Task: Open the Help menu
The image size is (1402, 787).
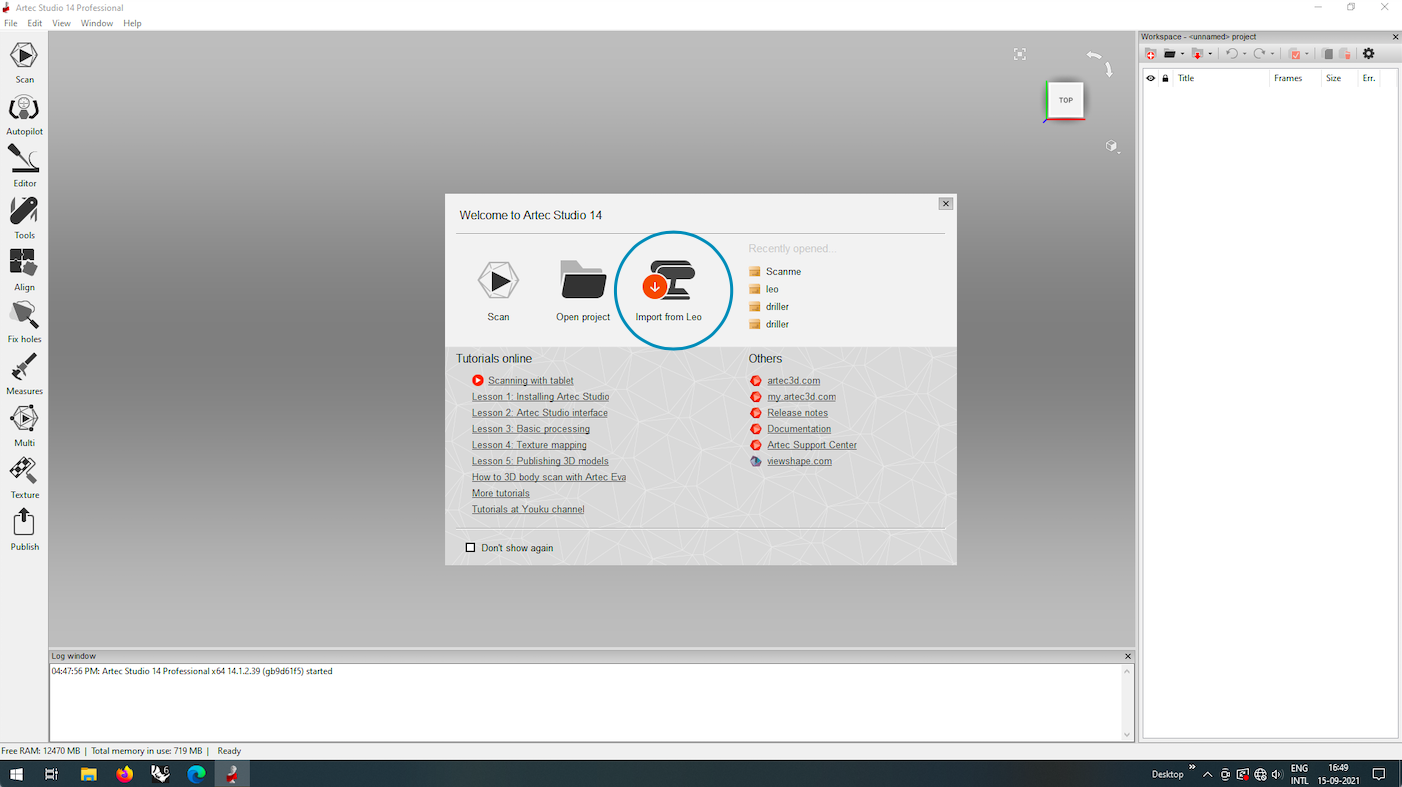Action: pos(132,23)
